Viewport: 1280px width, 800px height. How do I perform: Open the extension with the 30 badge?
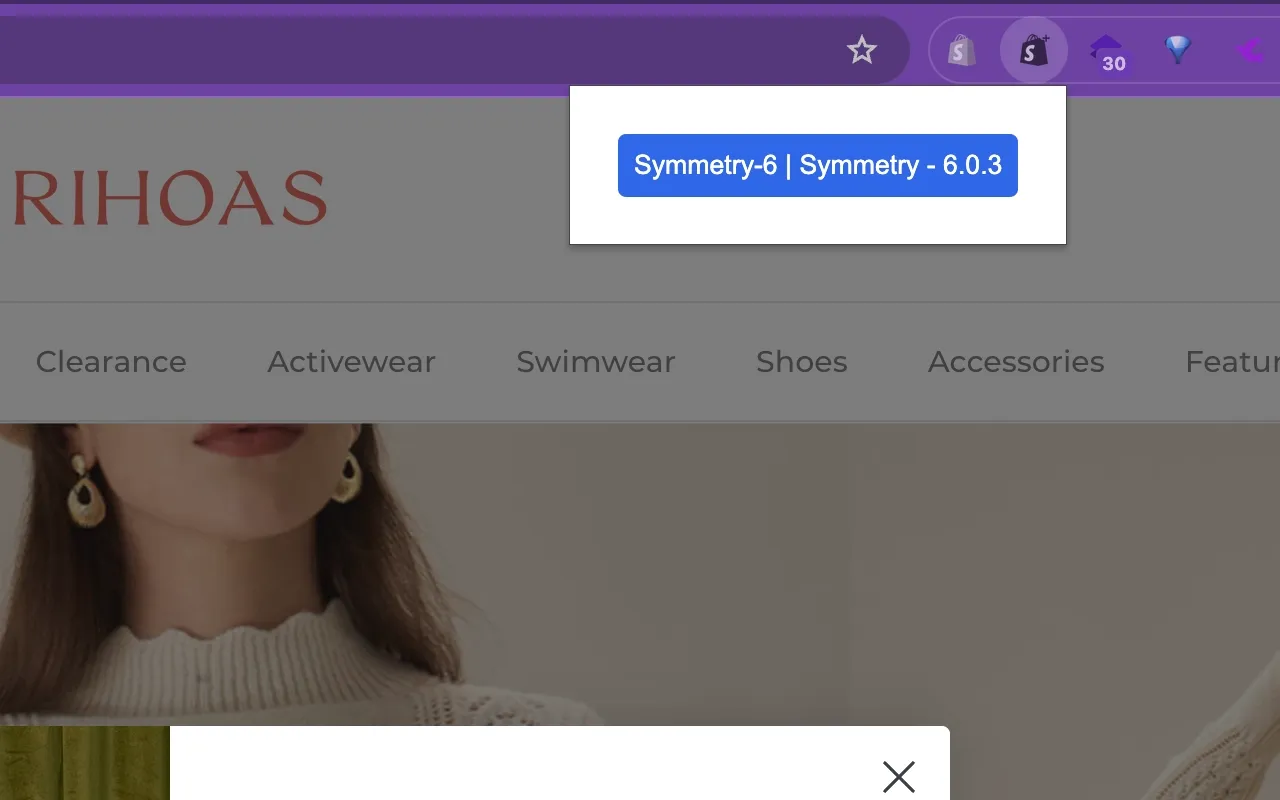pyautogui.click(x=1107, y=52)
